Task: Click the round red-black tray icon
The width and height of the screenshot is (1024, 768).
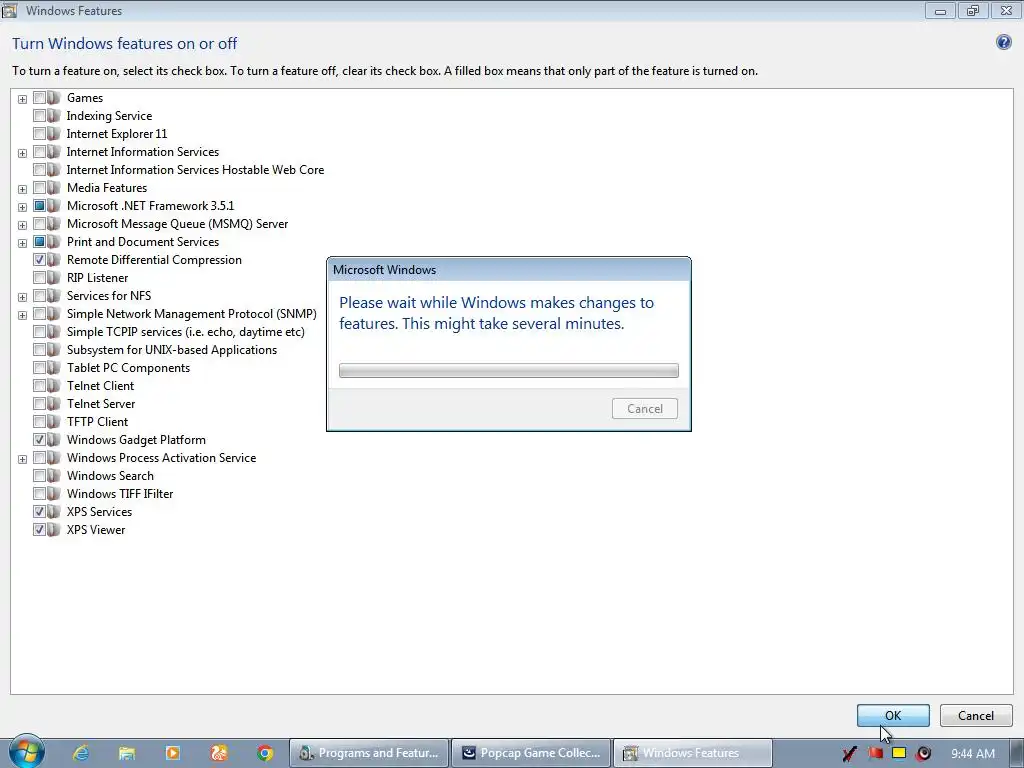Action: (x=923, y=754)
